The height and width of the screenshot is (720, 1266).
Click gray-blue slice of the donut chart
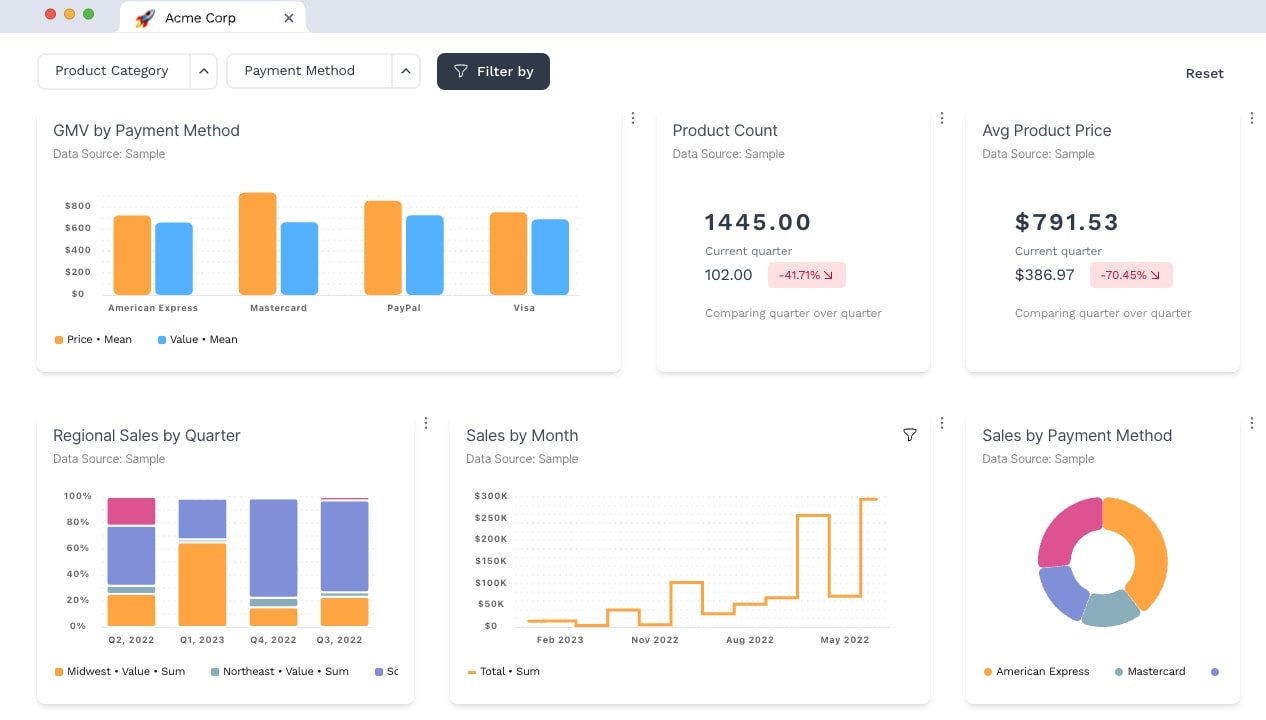coord(1110,608)
